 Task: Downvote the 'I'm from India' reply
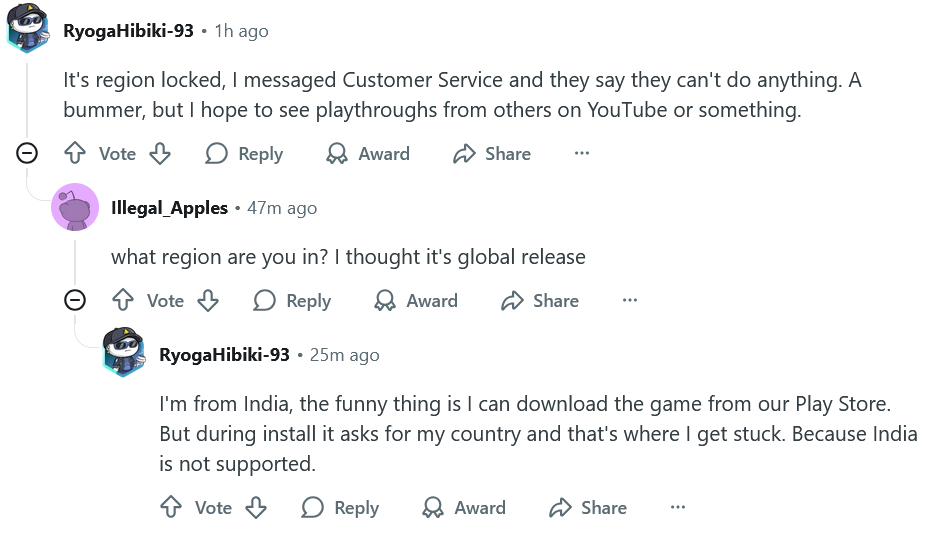(x=256, y=507)
